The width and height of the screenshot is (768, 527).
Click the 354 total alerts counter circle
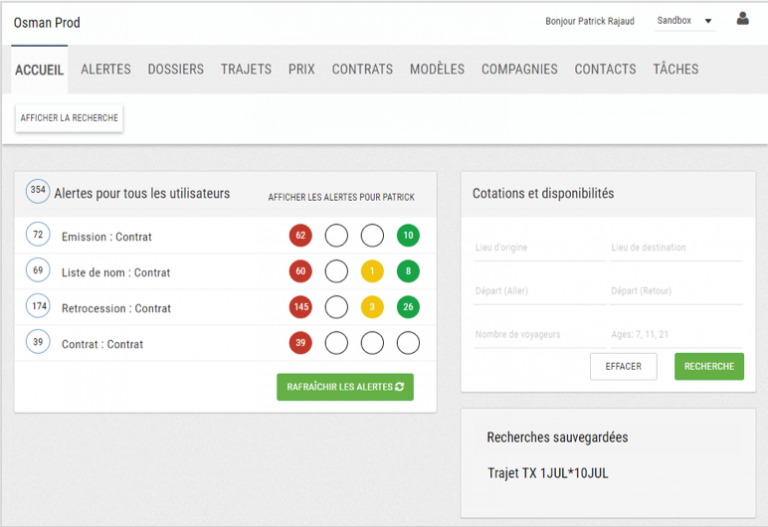click(38, 191)
